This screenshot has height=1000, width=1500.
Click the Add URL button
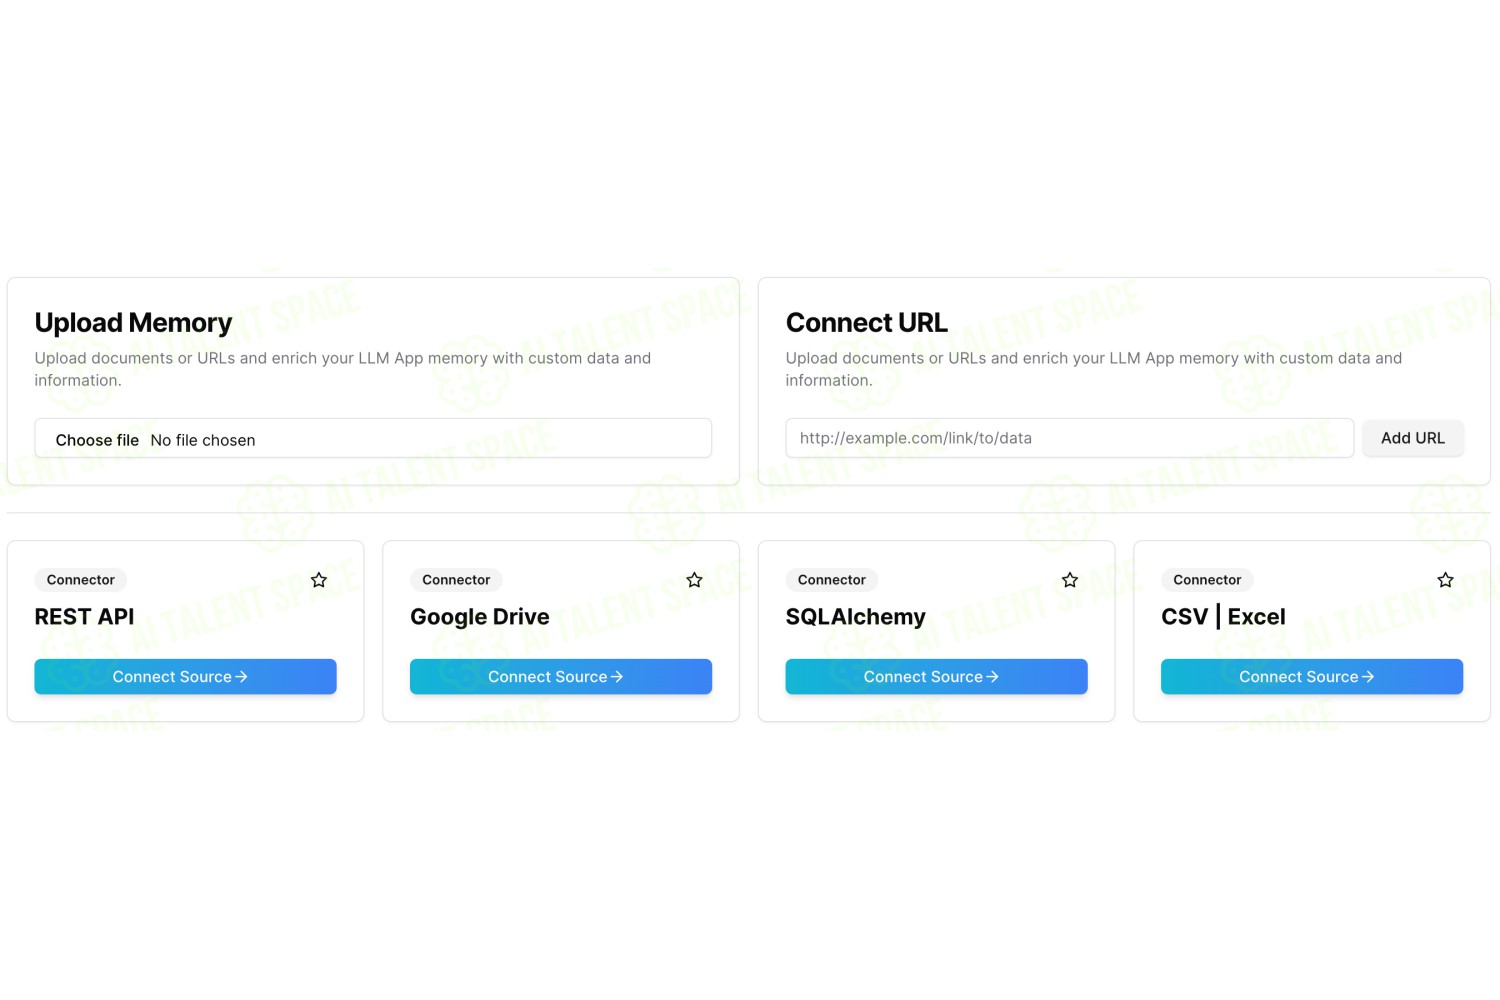click(x=1413, y=438)
